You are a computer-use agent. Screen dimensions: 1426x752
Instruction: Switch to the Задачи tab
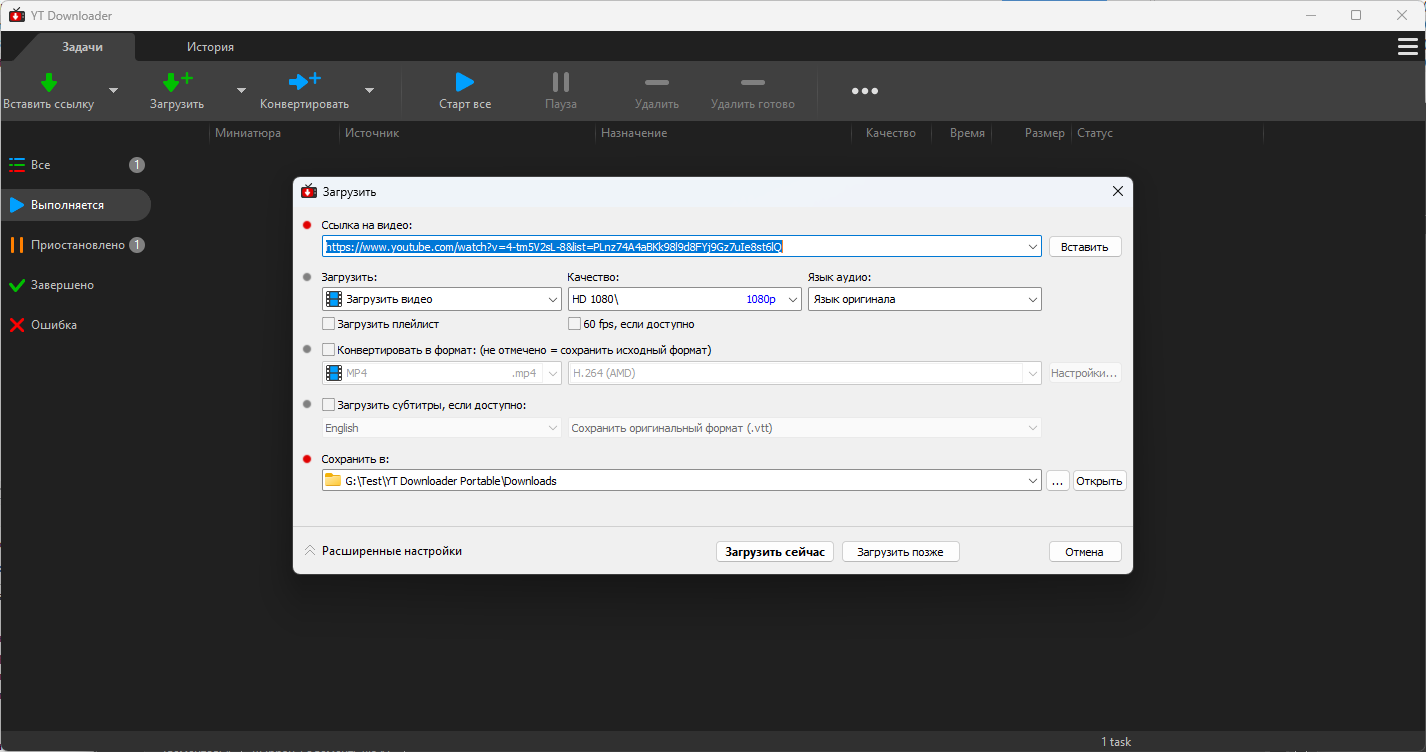pyautogui.click(x=82, y=47)
